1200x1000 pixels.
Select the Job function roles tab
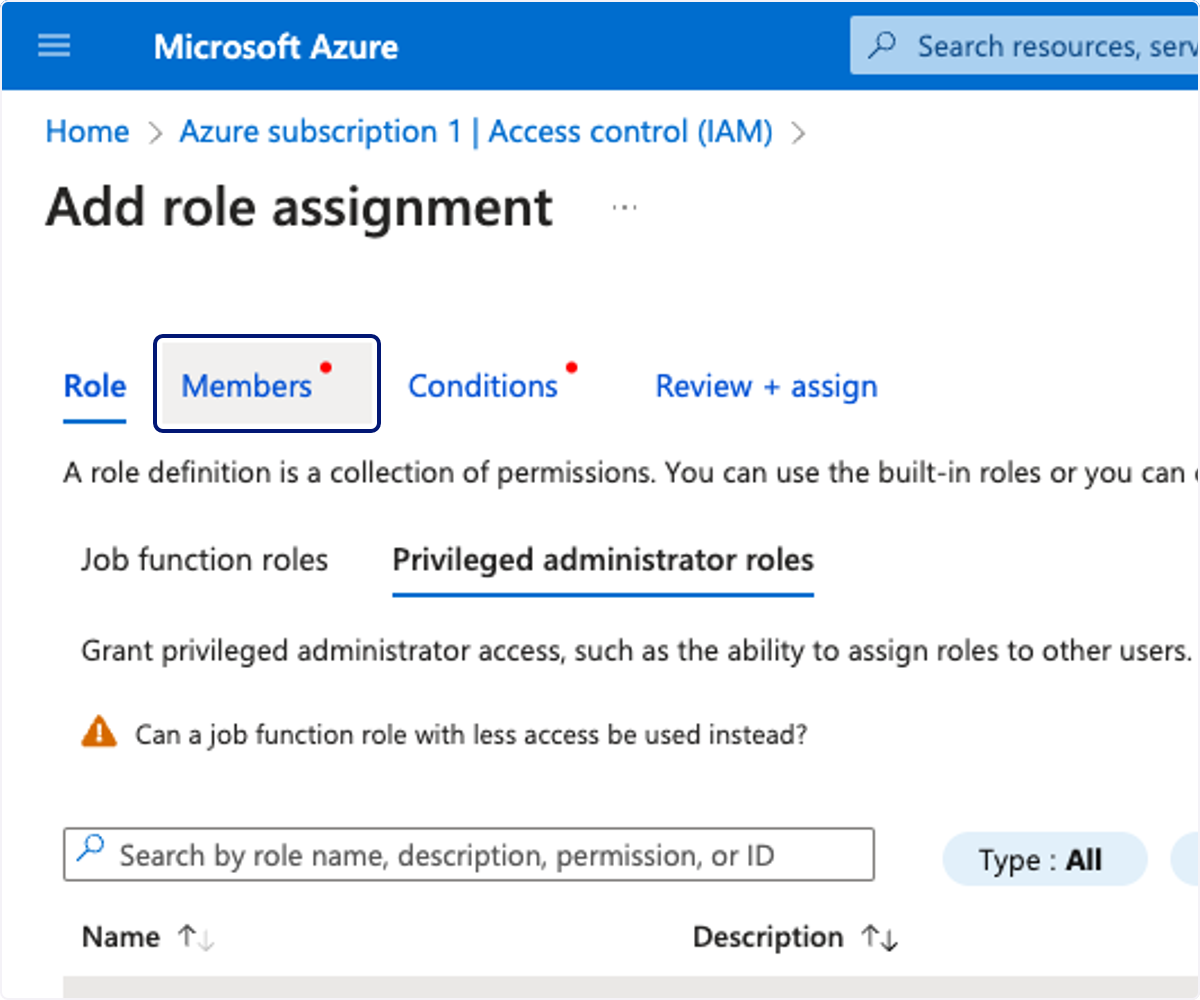(205, 560)
